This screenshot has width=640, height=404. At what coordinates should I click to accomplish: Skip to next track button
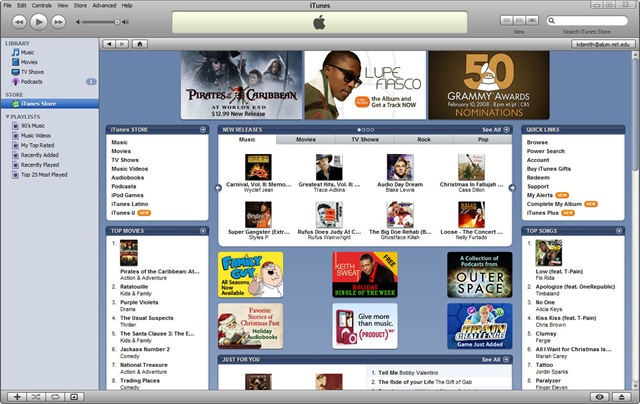[x=58, y=22]
